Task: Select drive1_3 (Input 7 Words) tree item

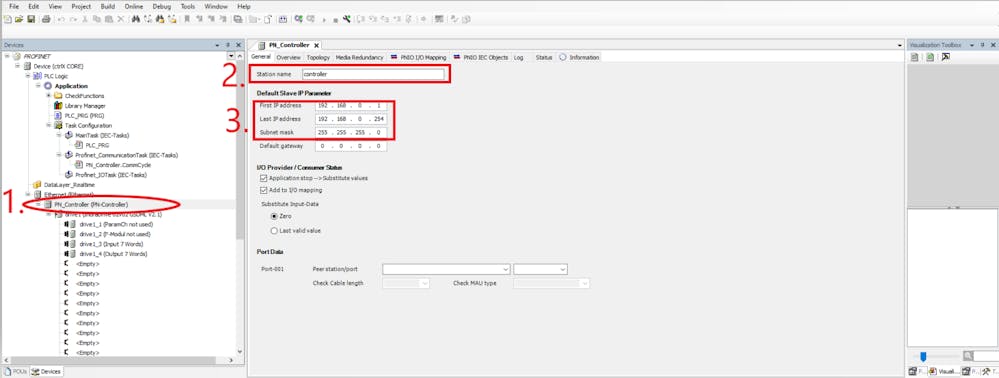Action: (x=111, y=244)
